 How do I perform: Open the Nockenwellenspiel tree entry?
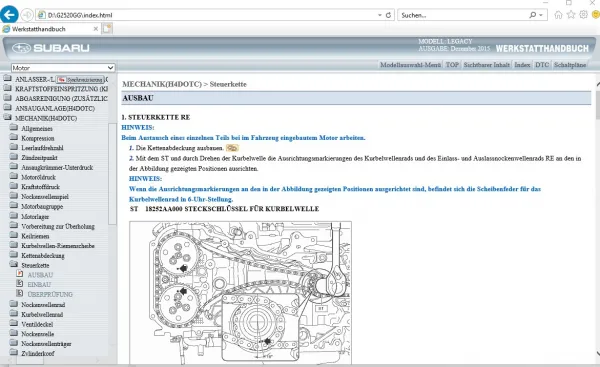[44, 197]
